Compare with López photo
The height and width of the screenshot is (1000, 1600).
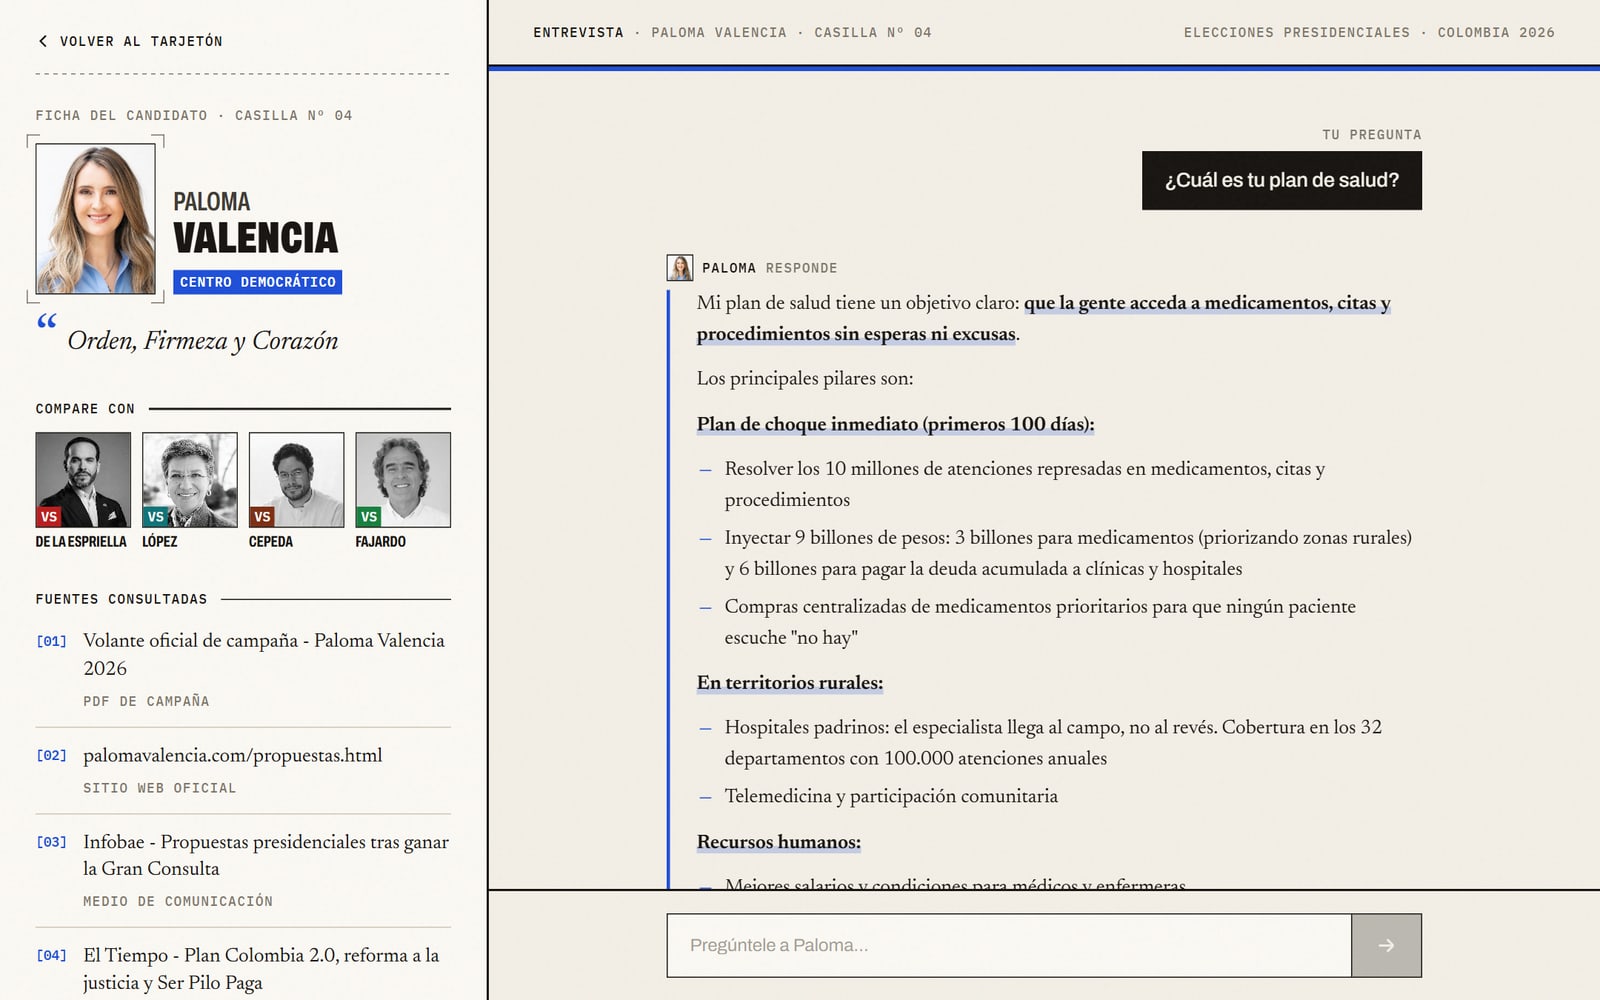(190, 479)
